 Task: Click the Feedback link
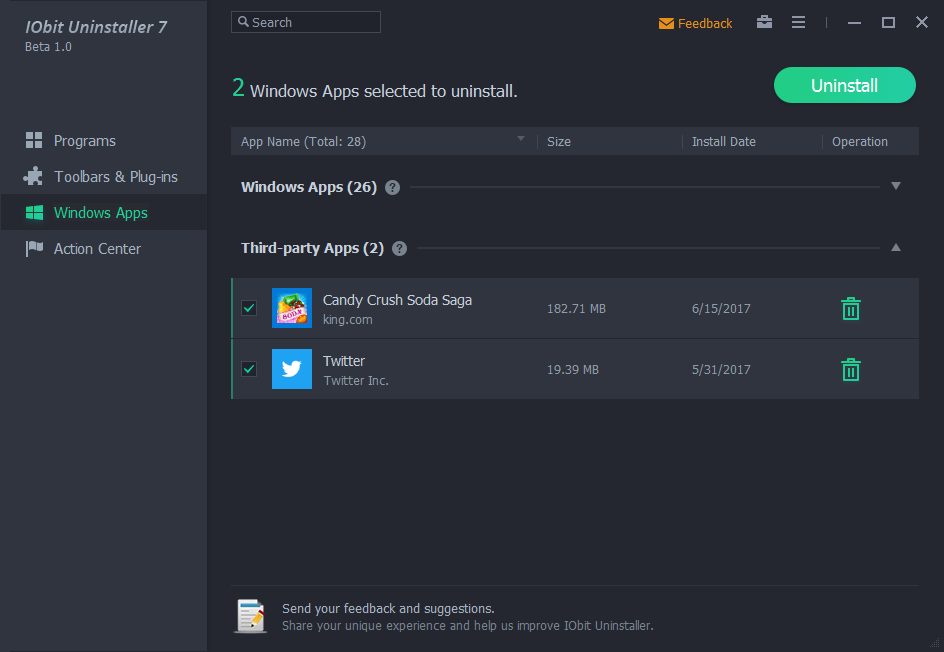pos(696,23)
